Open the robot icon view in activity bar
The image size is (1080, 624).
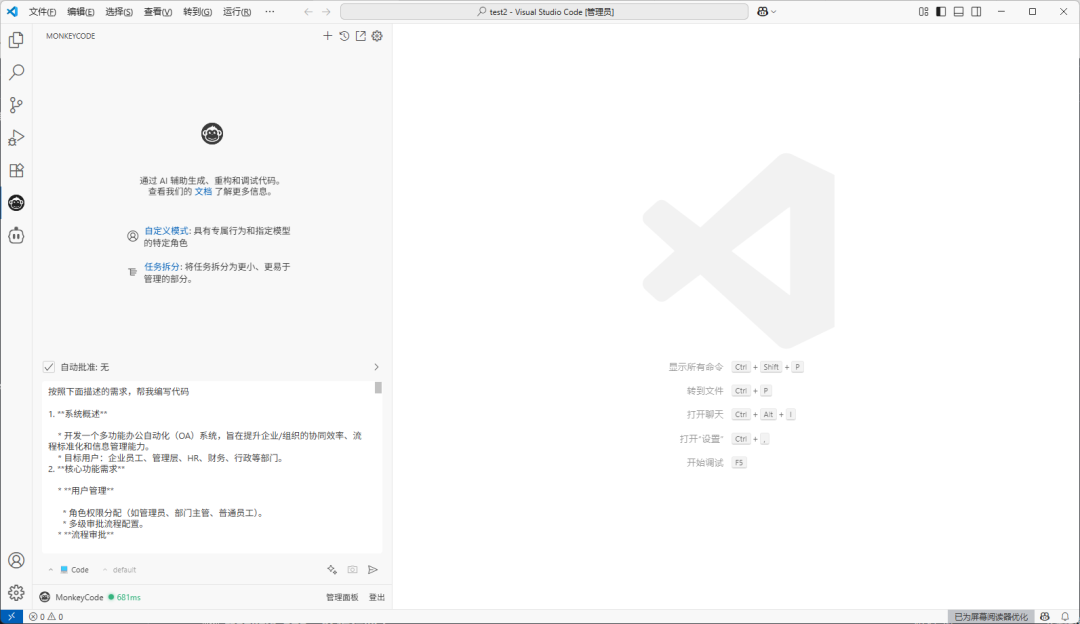click(17, 236)
